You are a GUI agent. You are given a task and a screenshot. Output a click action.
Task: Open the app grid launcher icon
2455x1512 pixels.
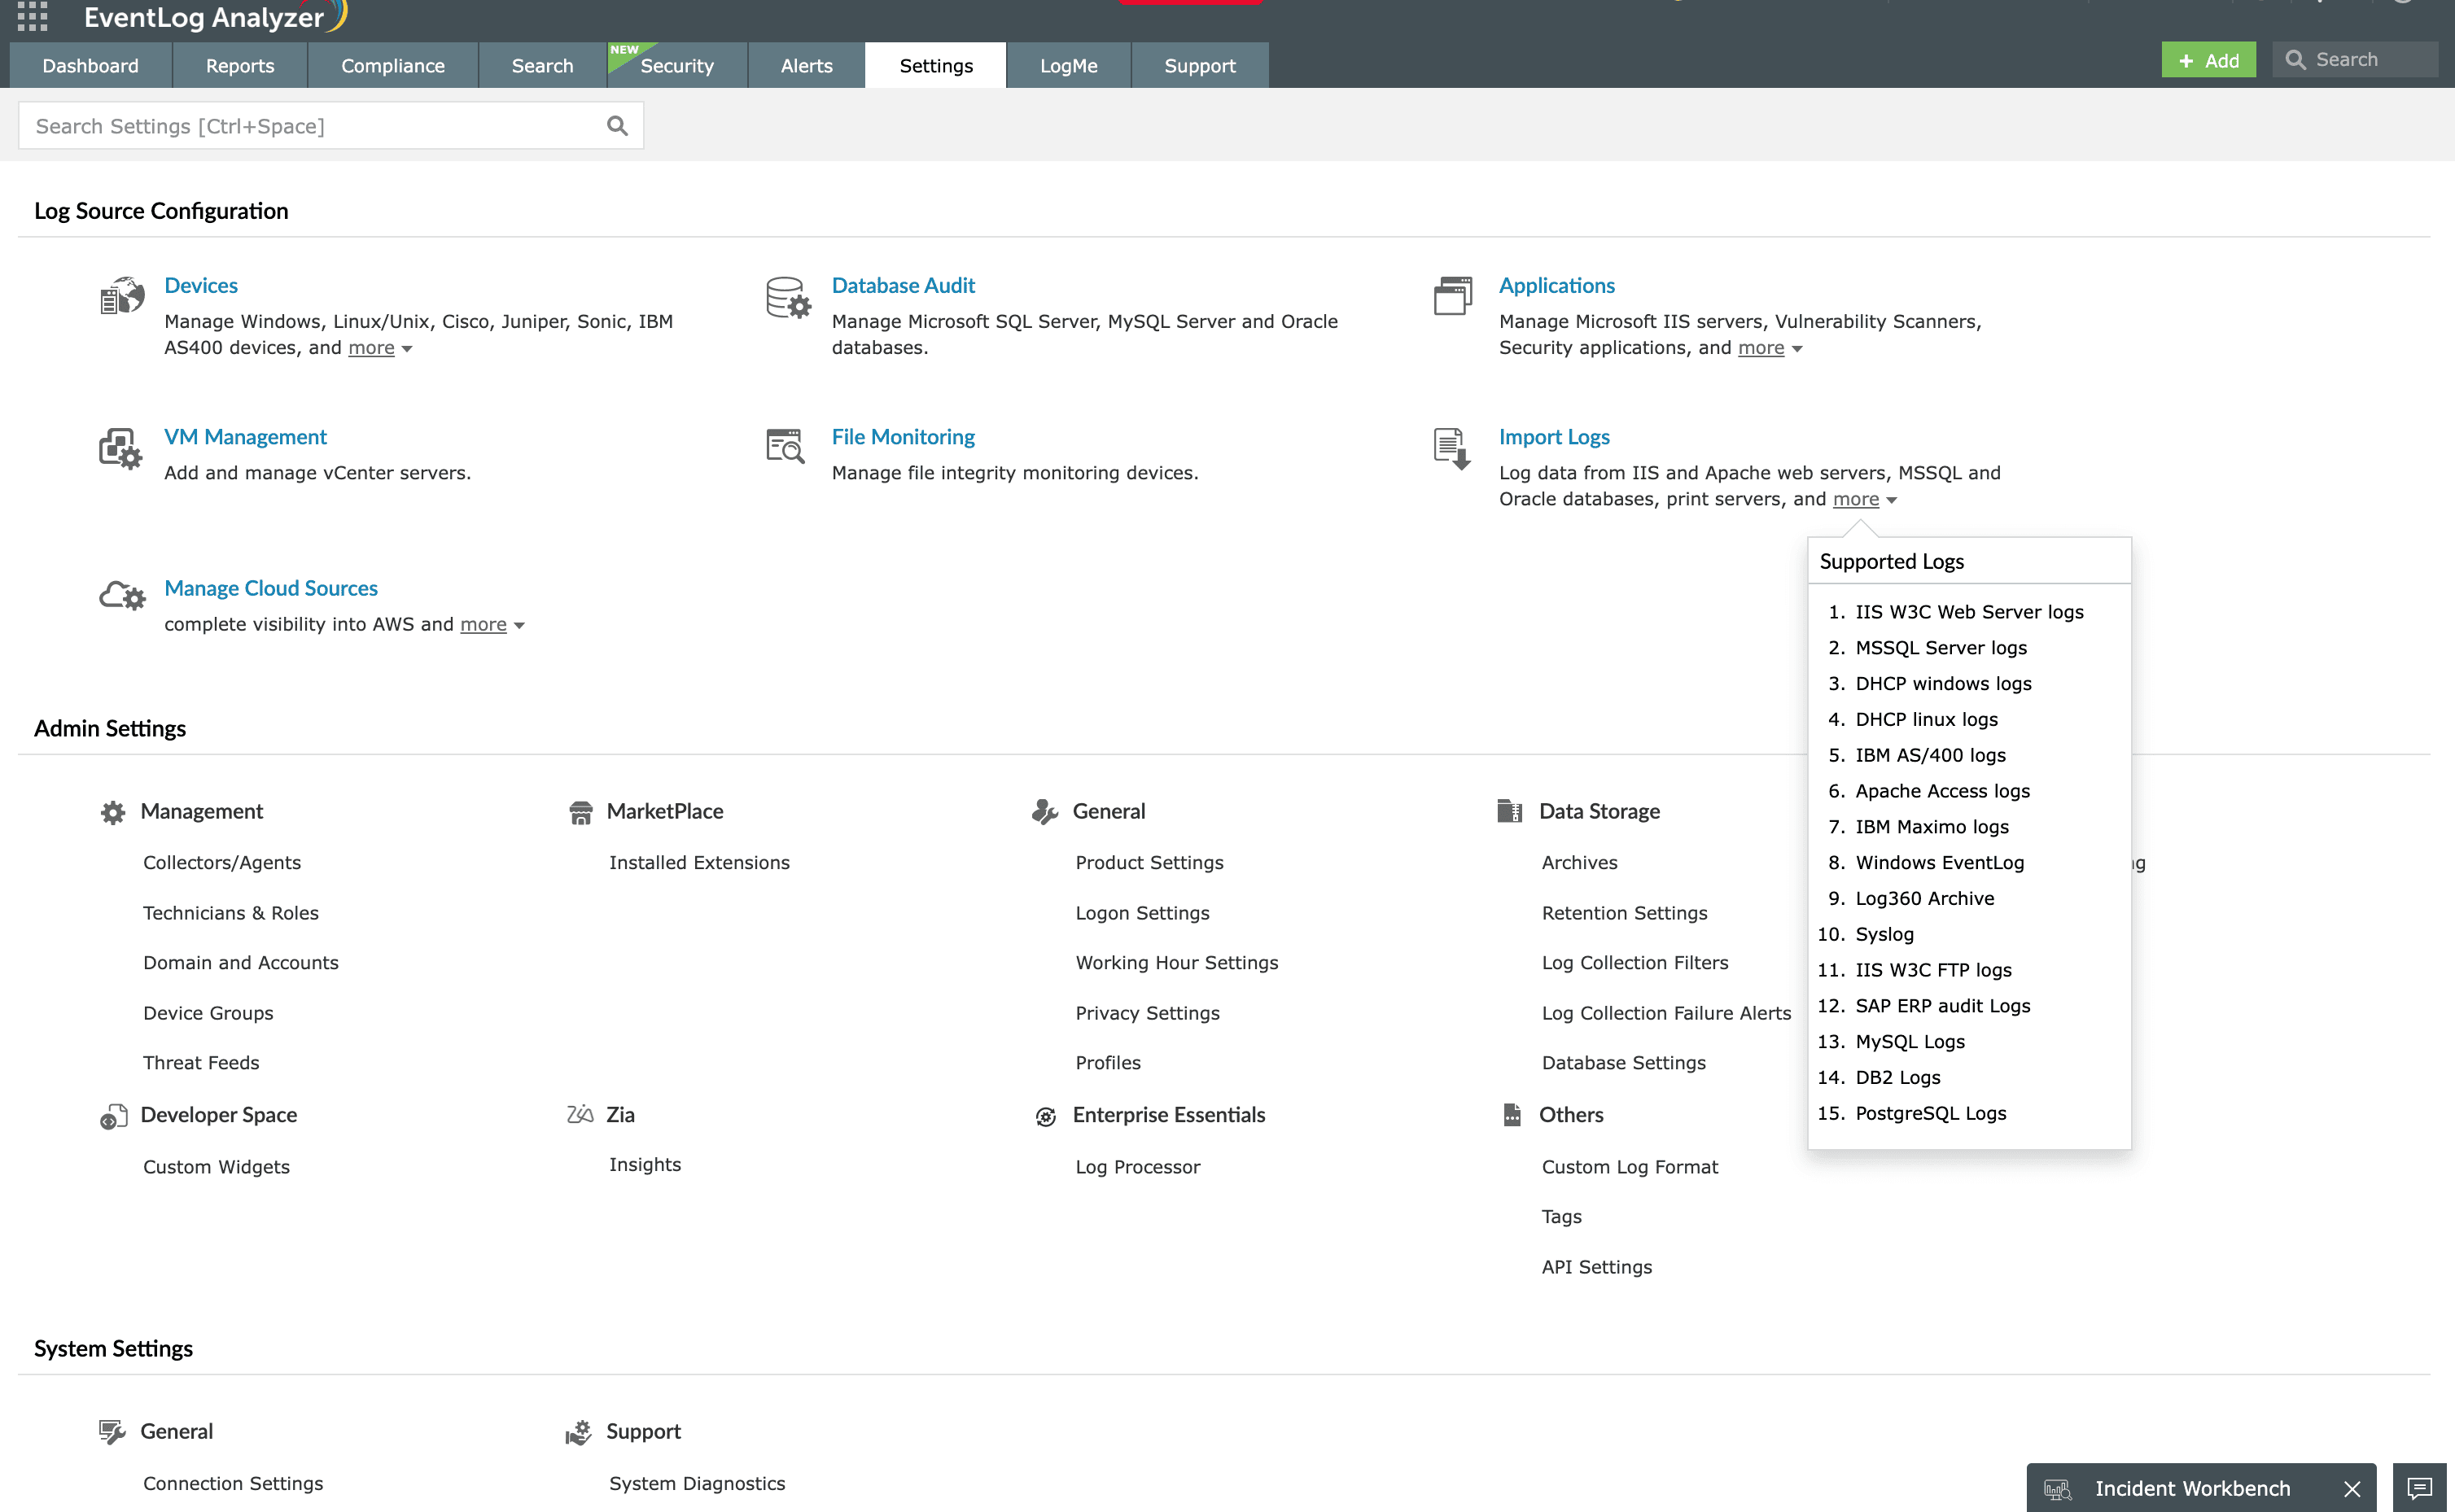tap(32, 16)
